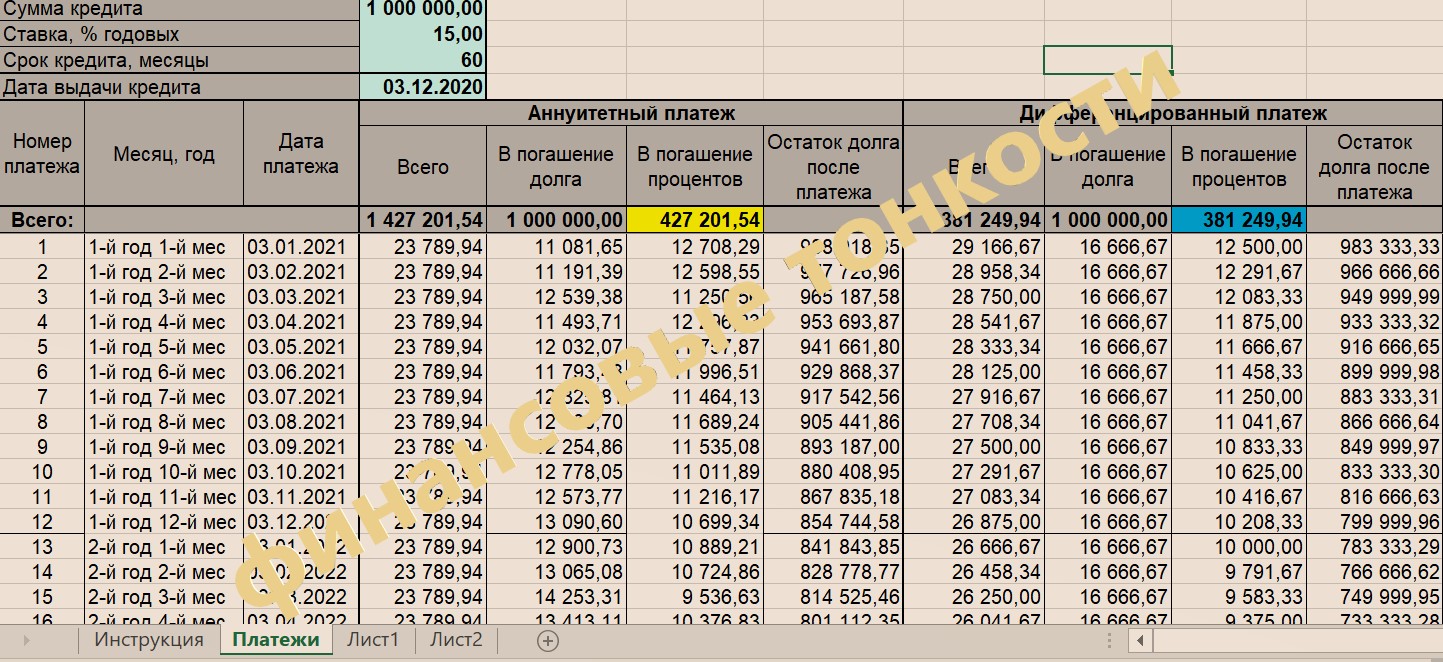The height and width of the screenshot is (662, 1443).
Task: Click the 'Номер платежа' column header
Action: coord(42,154)
